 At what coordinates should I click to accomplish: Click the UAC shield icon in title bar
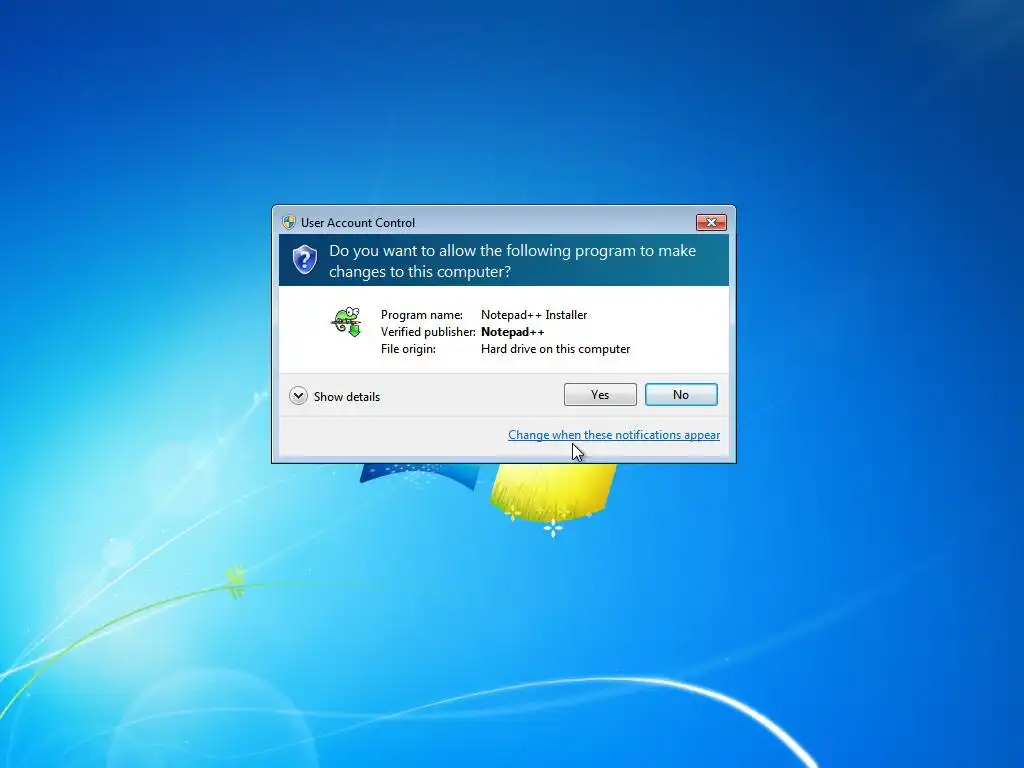point(289,222)
